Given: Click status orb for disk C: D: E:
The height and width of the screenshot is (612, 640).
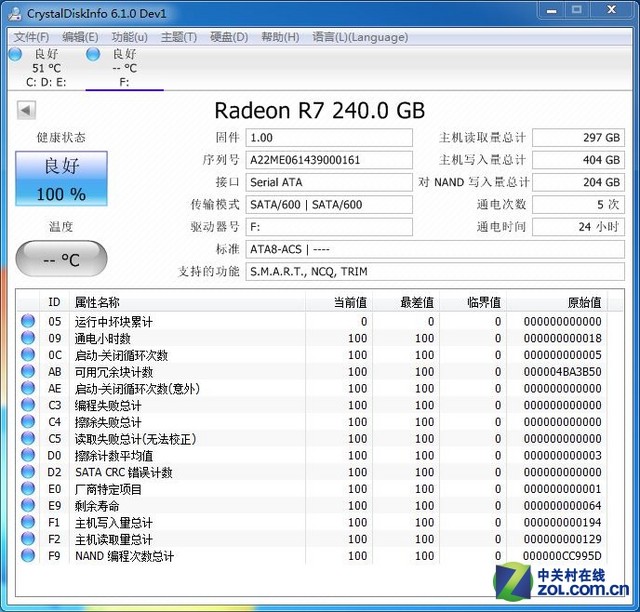Looking at the screenshot, I should (x=16, y=54).
